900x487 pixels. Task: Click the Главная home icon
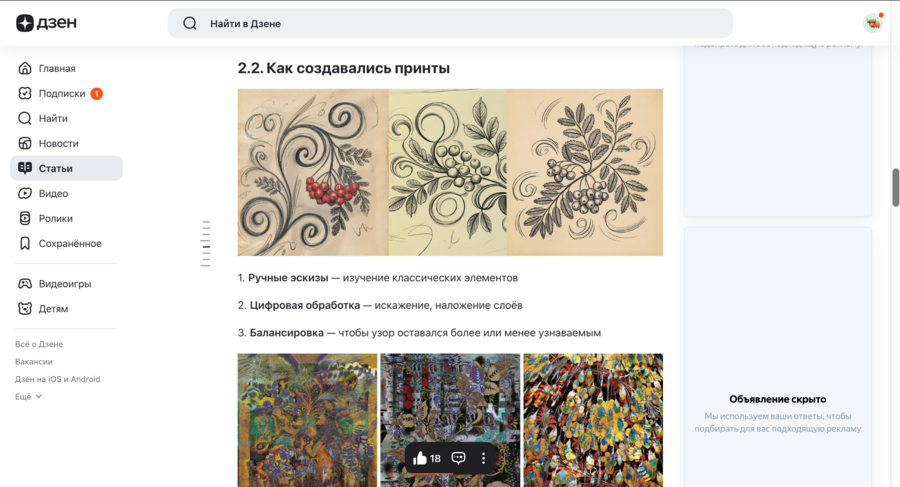pyautogui.click(x=25, y=68)
